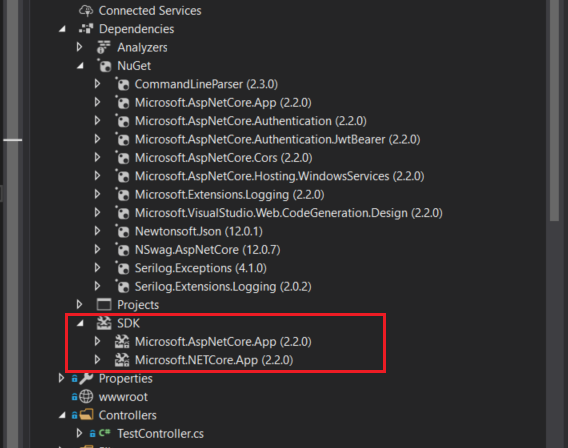Expand Microsoft.NETCore.App (2.2.0) under SDK

coord(97,360)
